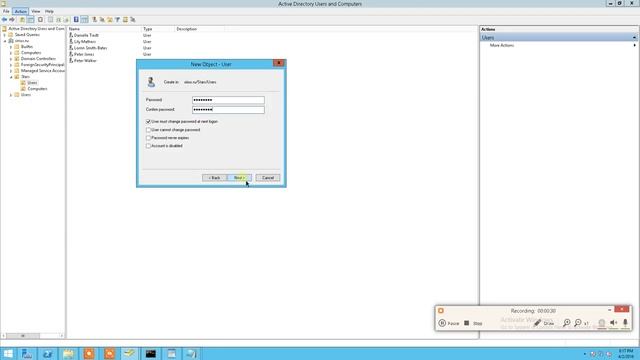This screenshot has height=360, width=640.
Task: Click the Confirm password input field
Action: tap(228, 110)
